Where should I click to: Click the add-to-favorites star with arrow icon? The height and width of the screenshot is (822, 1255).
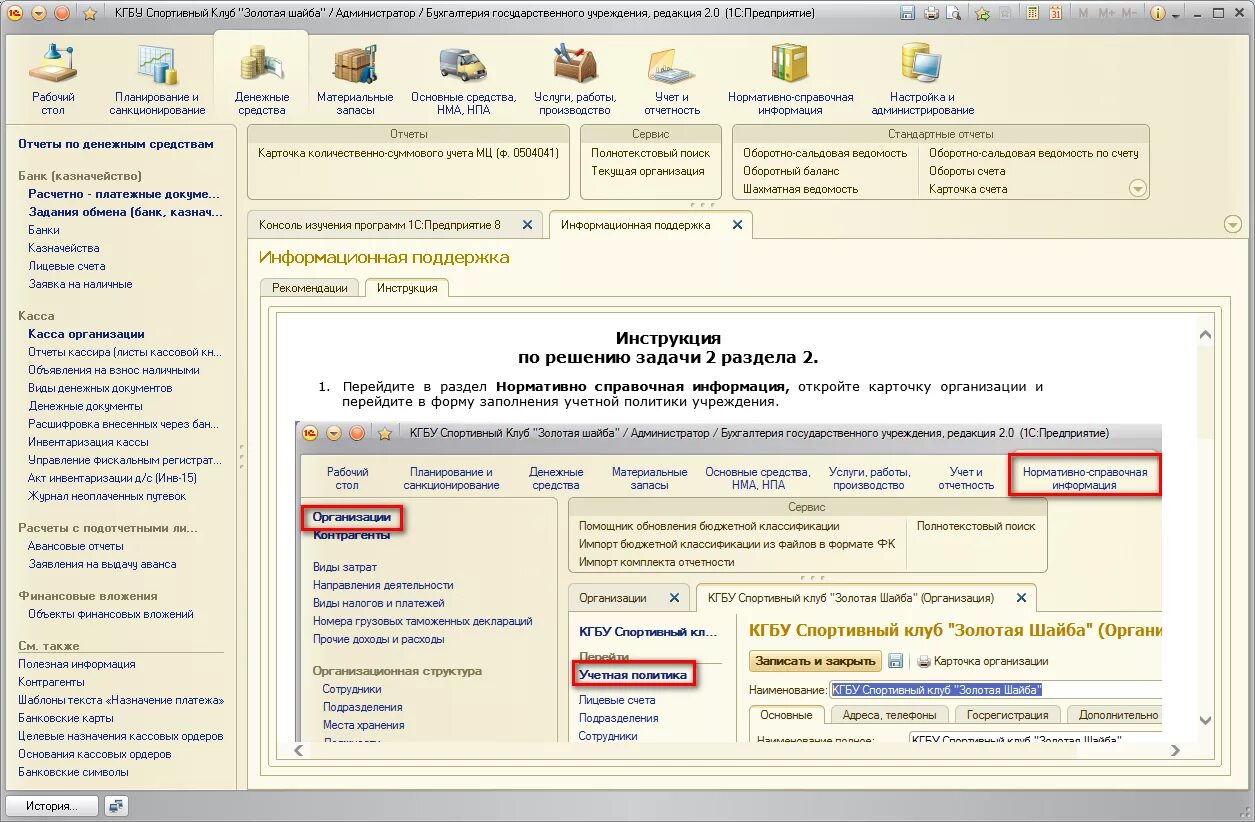tap(983, 13)
